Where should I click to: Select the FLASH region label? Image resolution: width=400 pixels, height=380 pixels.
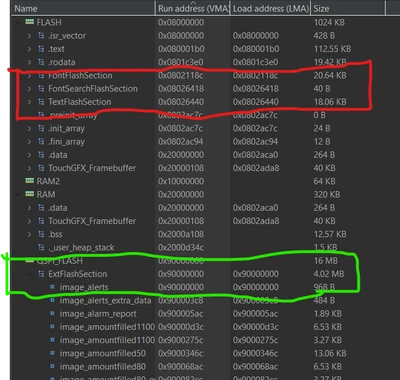click(x=49, y=22)
